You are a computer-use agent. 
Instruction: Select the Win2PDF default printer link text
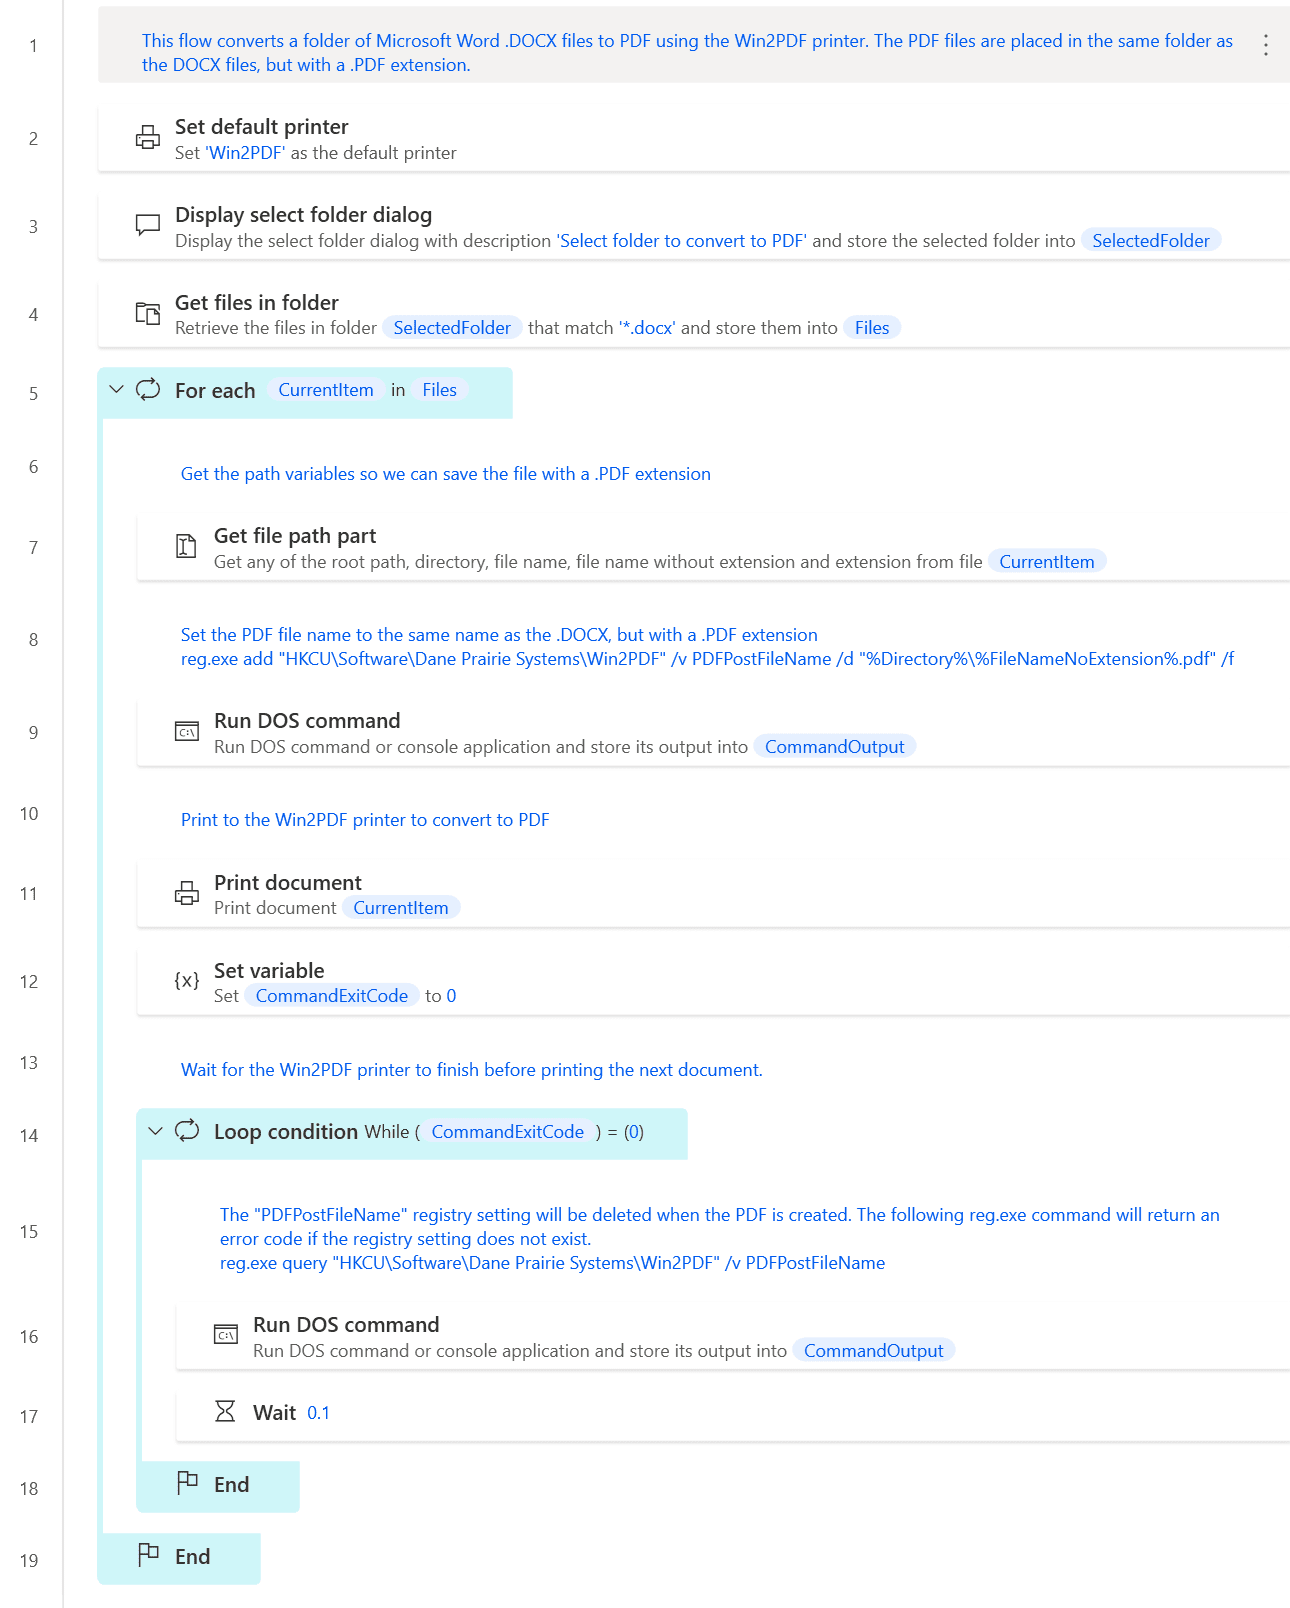coord(246,153)
